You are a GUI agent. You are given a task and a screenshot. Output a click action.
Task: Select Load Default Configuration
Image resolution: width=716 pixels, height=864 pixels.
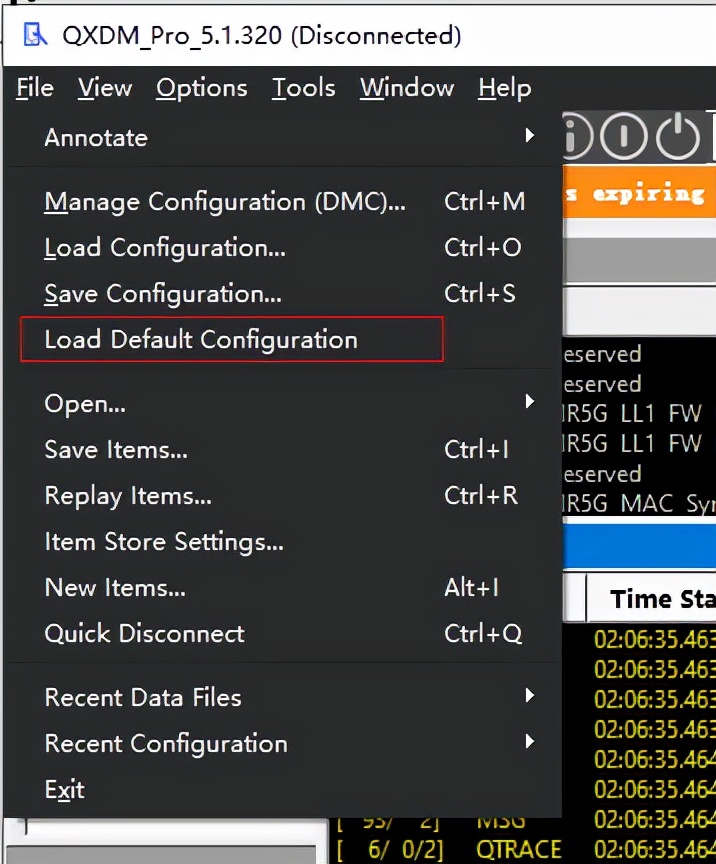tap(200, 339)
